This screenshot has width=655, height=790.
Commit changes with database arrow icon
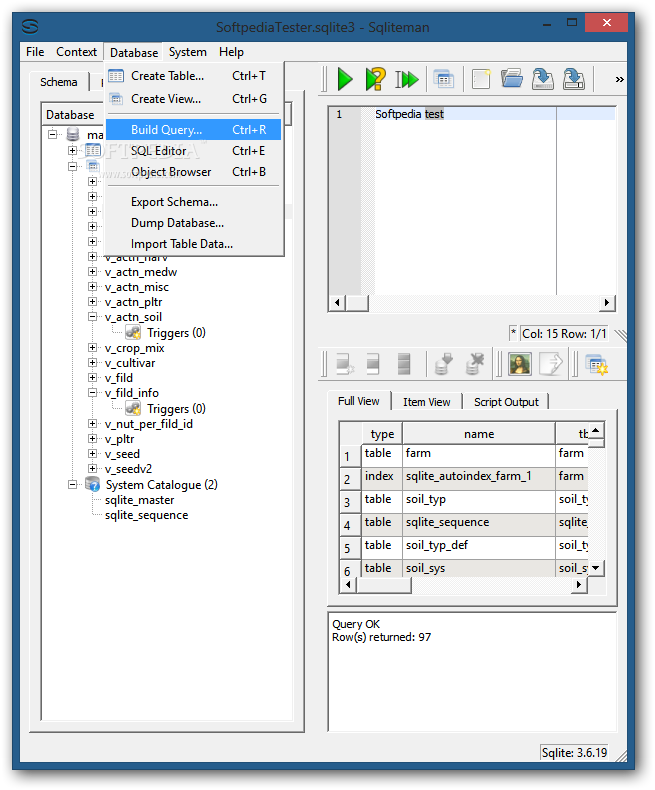[443, 364]
